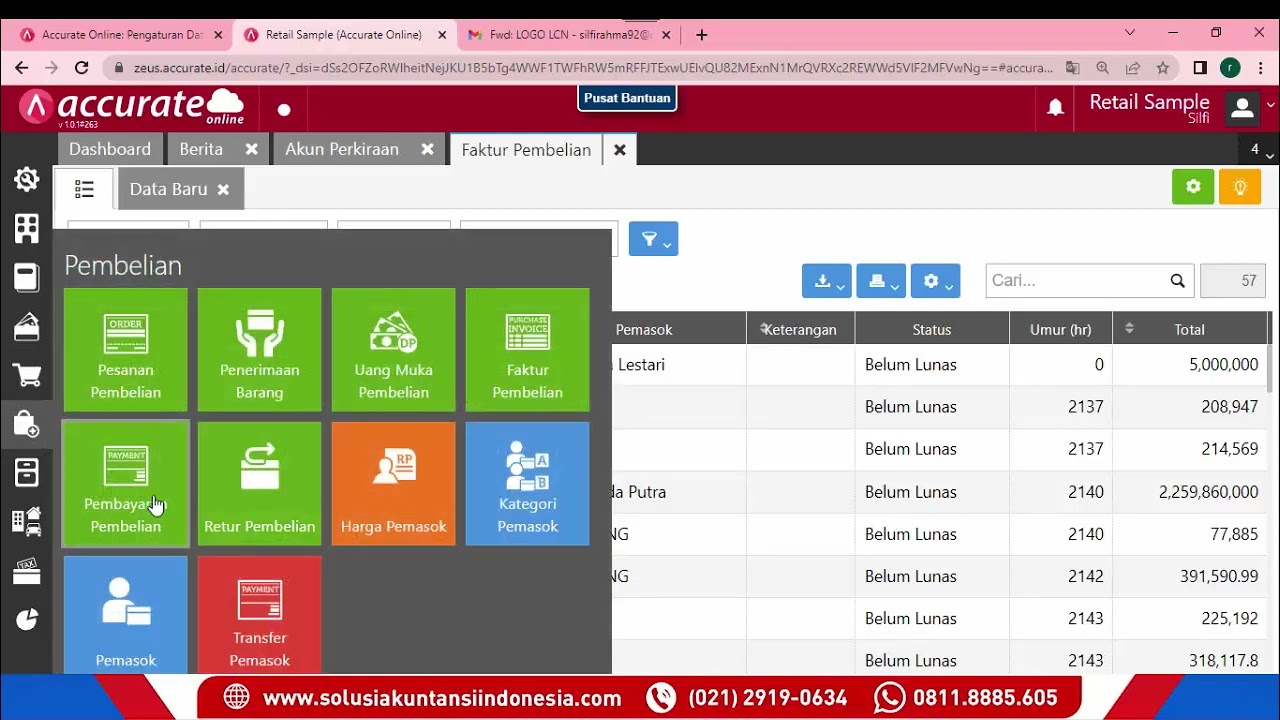
Task: Click the orange lightbulb button
Action: click(1240, 187)
